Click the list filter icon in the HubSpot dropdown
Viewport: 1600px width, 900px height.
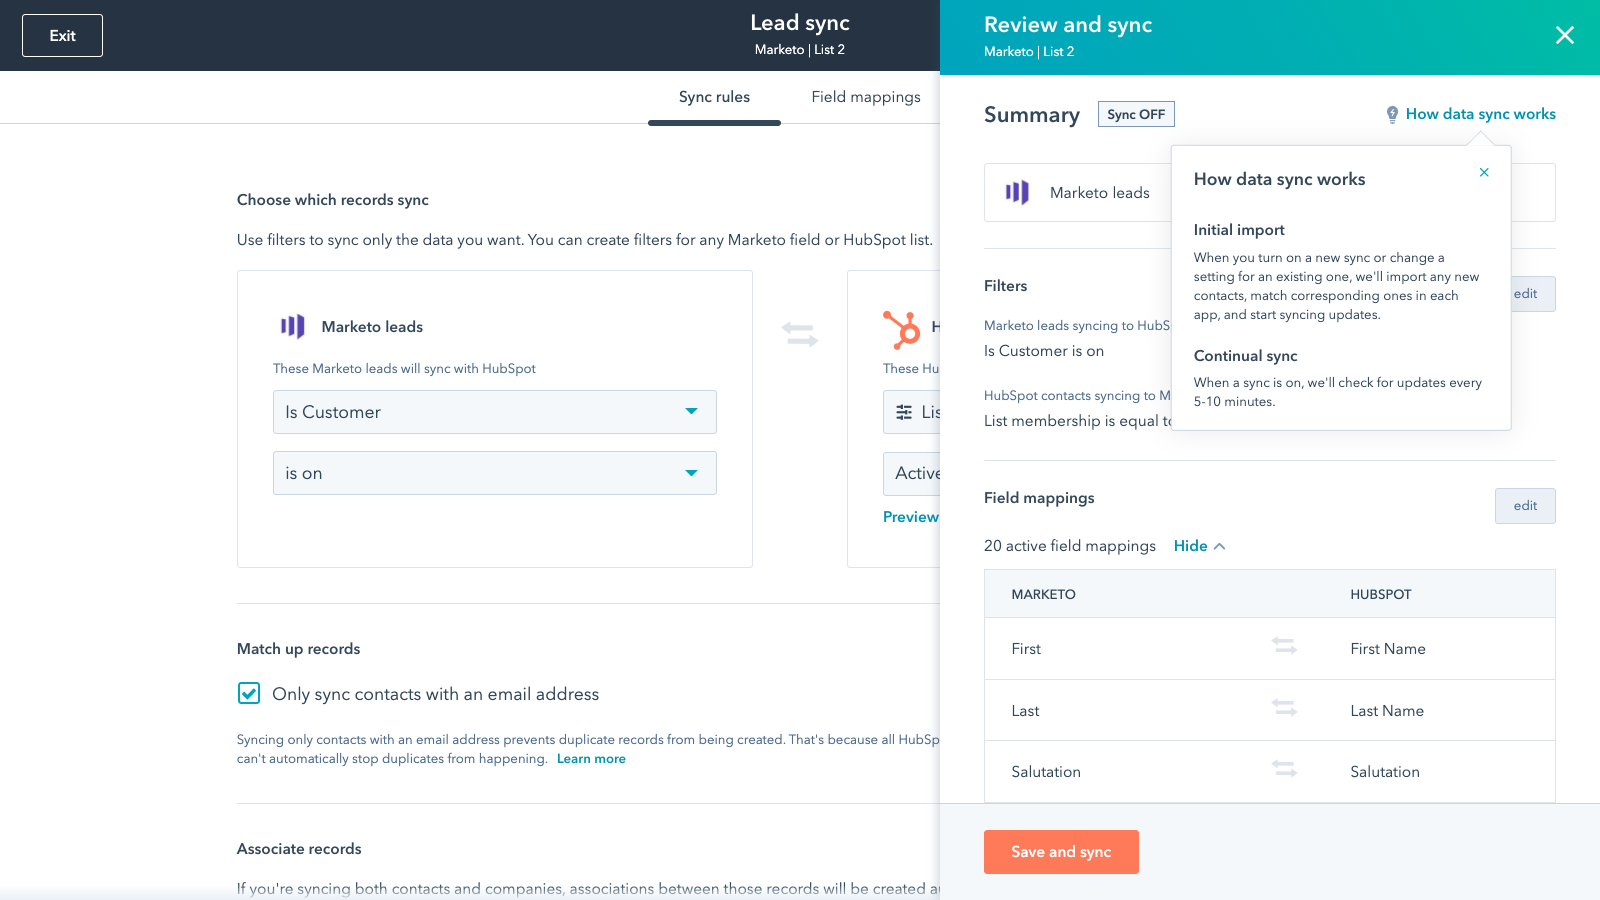903,412
